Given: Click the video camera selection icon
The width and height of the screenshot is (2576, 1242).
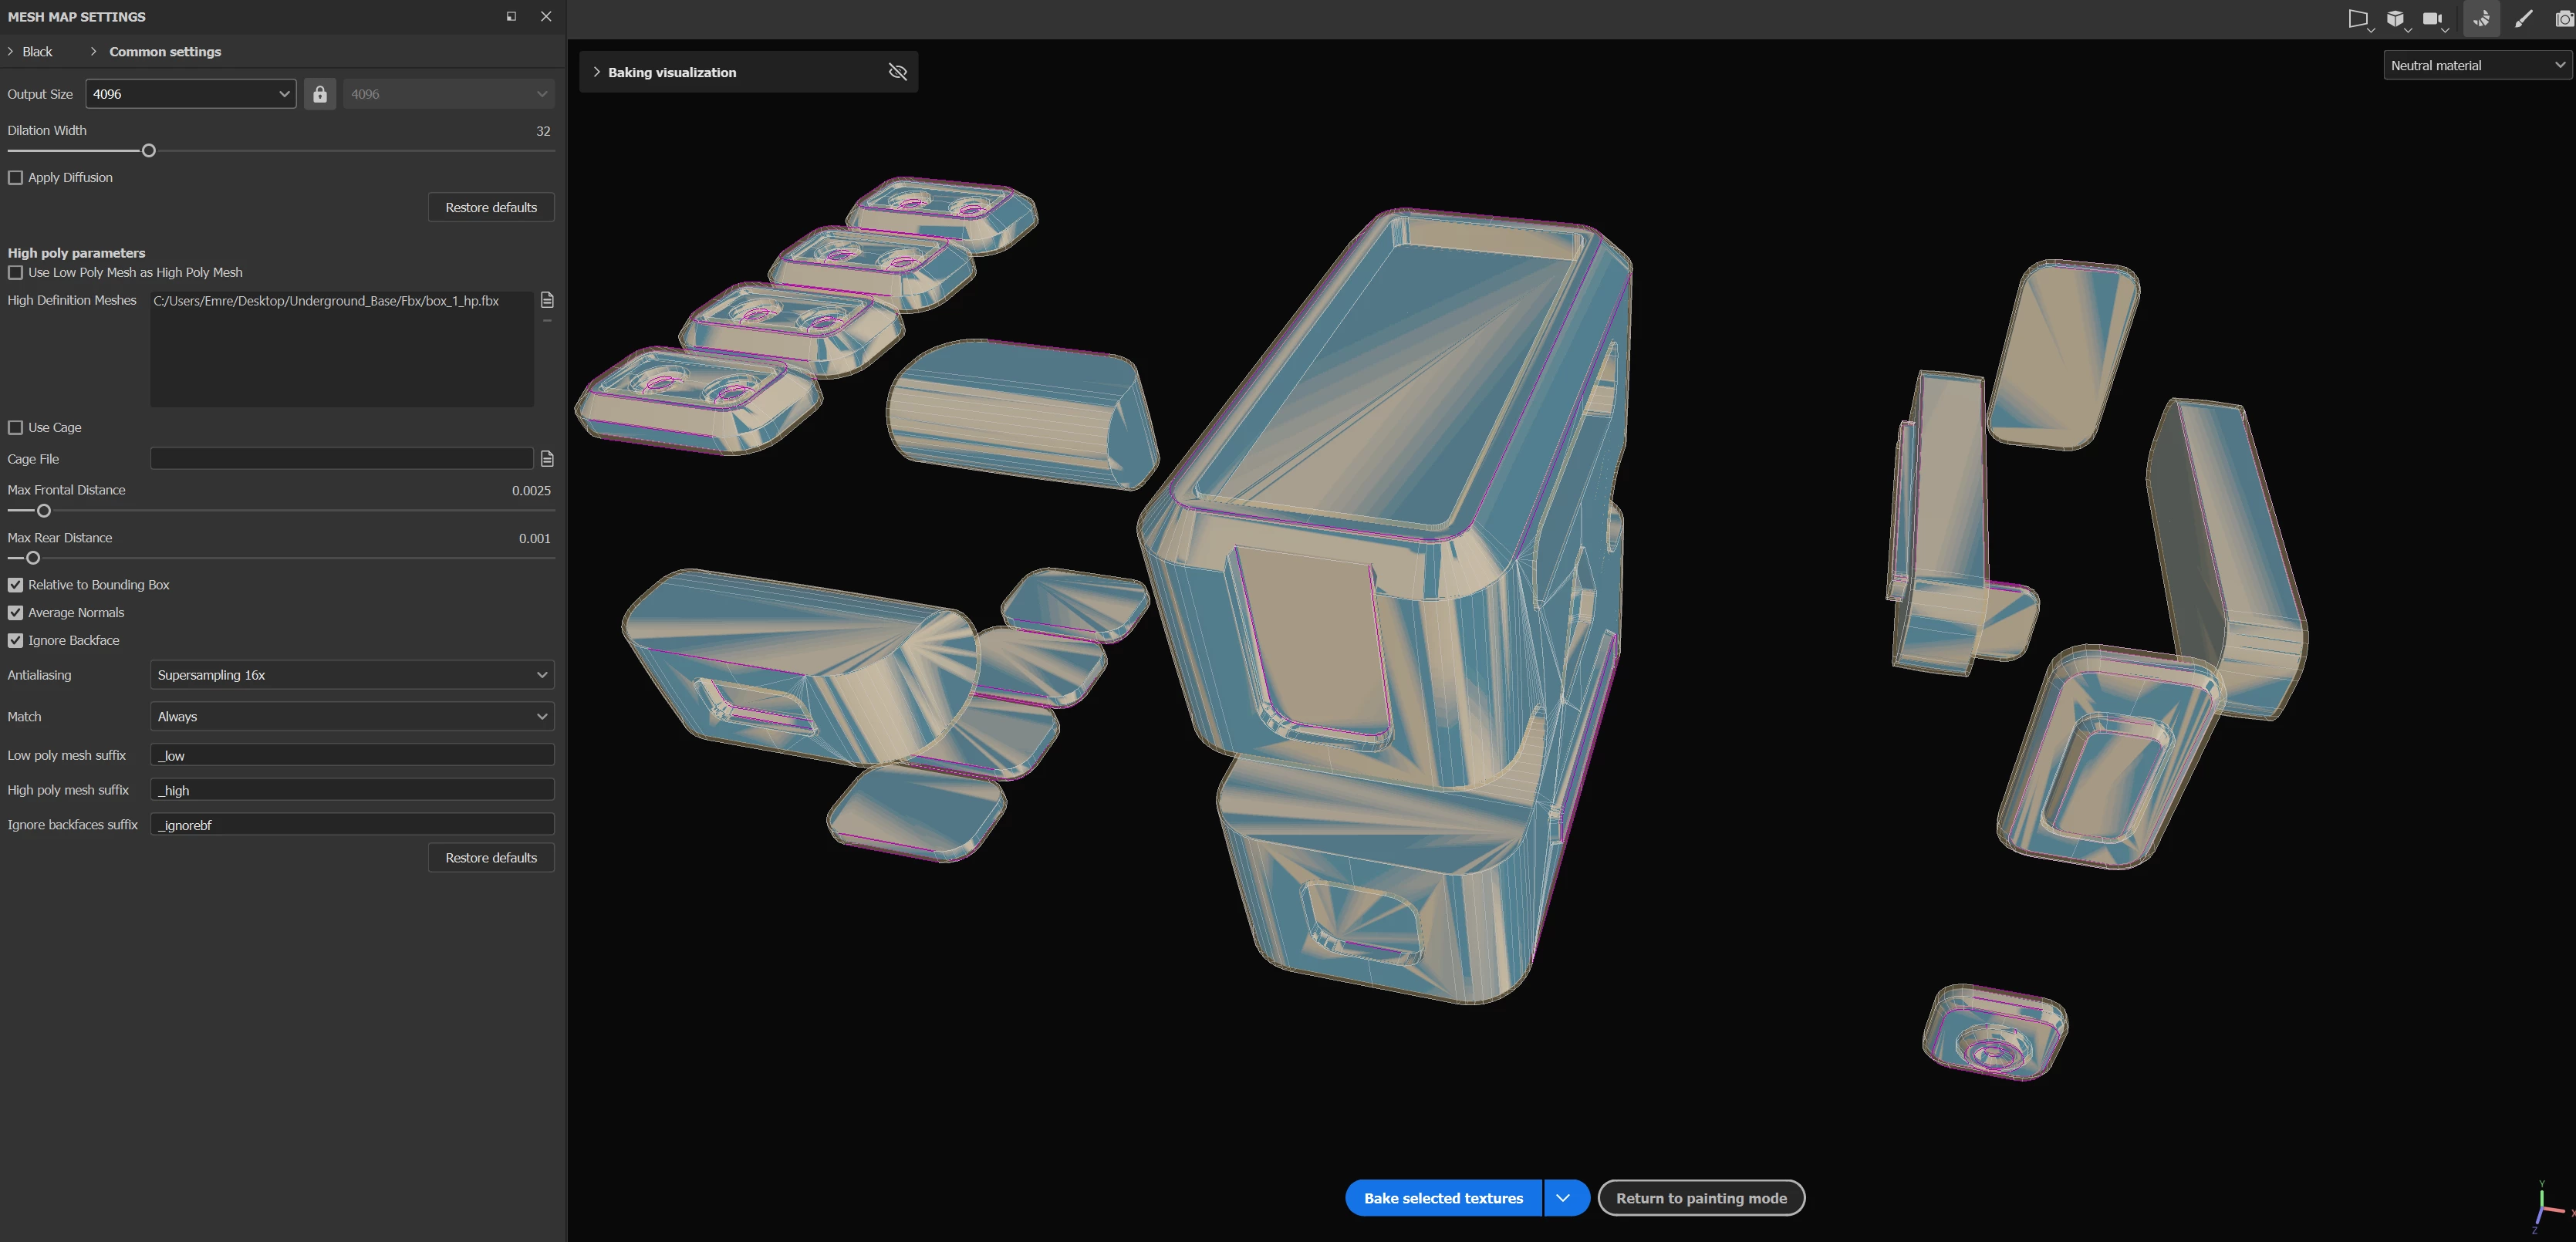Looking at the screenshot, I should [x=2432, y=19].
